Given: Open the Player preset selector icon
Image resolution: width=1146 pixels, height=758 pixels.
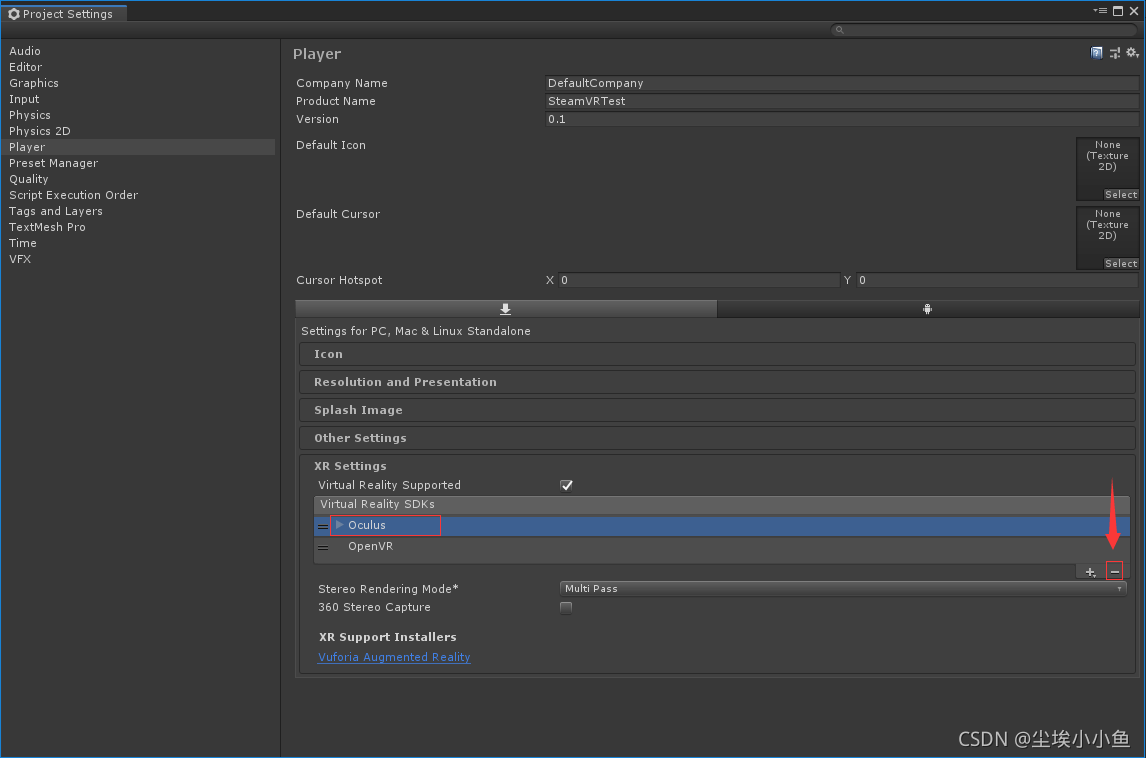Looking at the screenshot, I should coord(1115,53).
